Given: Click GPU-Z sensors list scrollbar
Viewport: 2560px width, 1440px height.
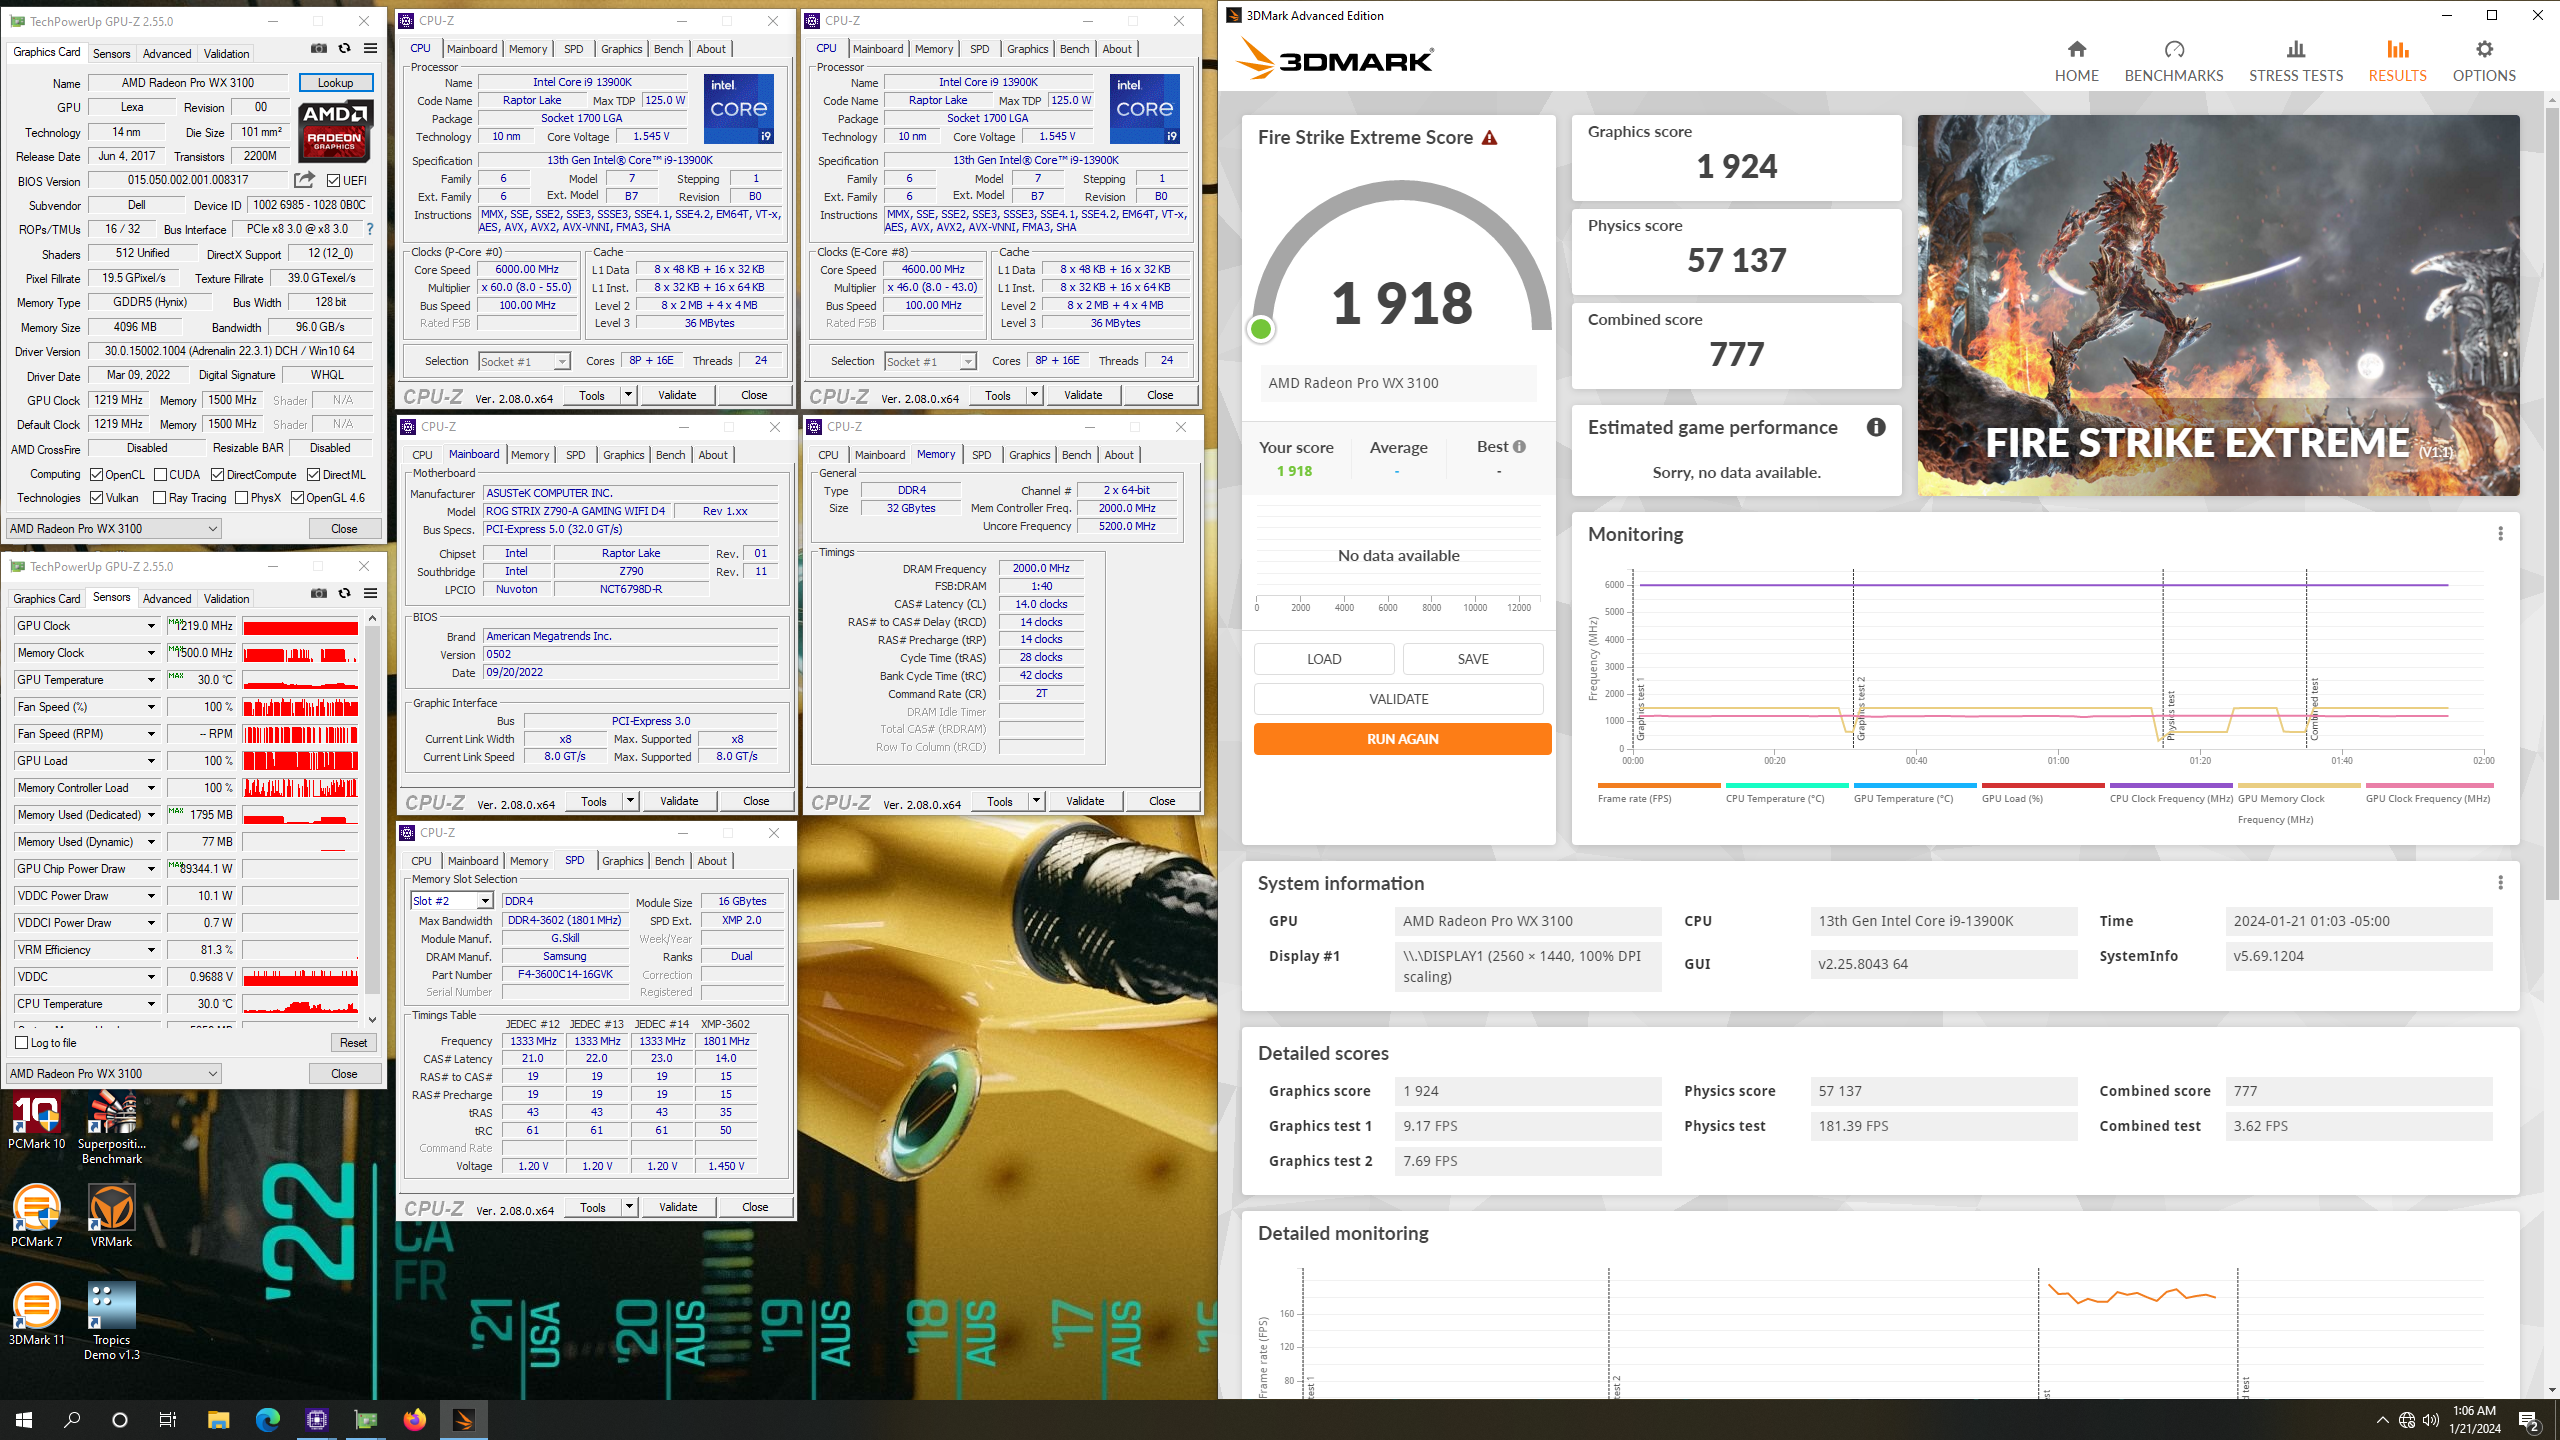Looking at the screenshot, I should tap(372, 812).
